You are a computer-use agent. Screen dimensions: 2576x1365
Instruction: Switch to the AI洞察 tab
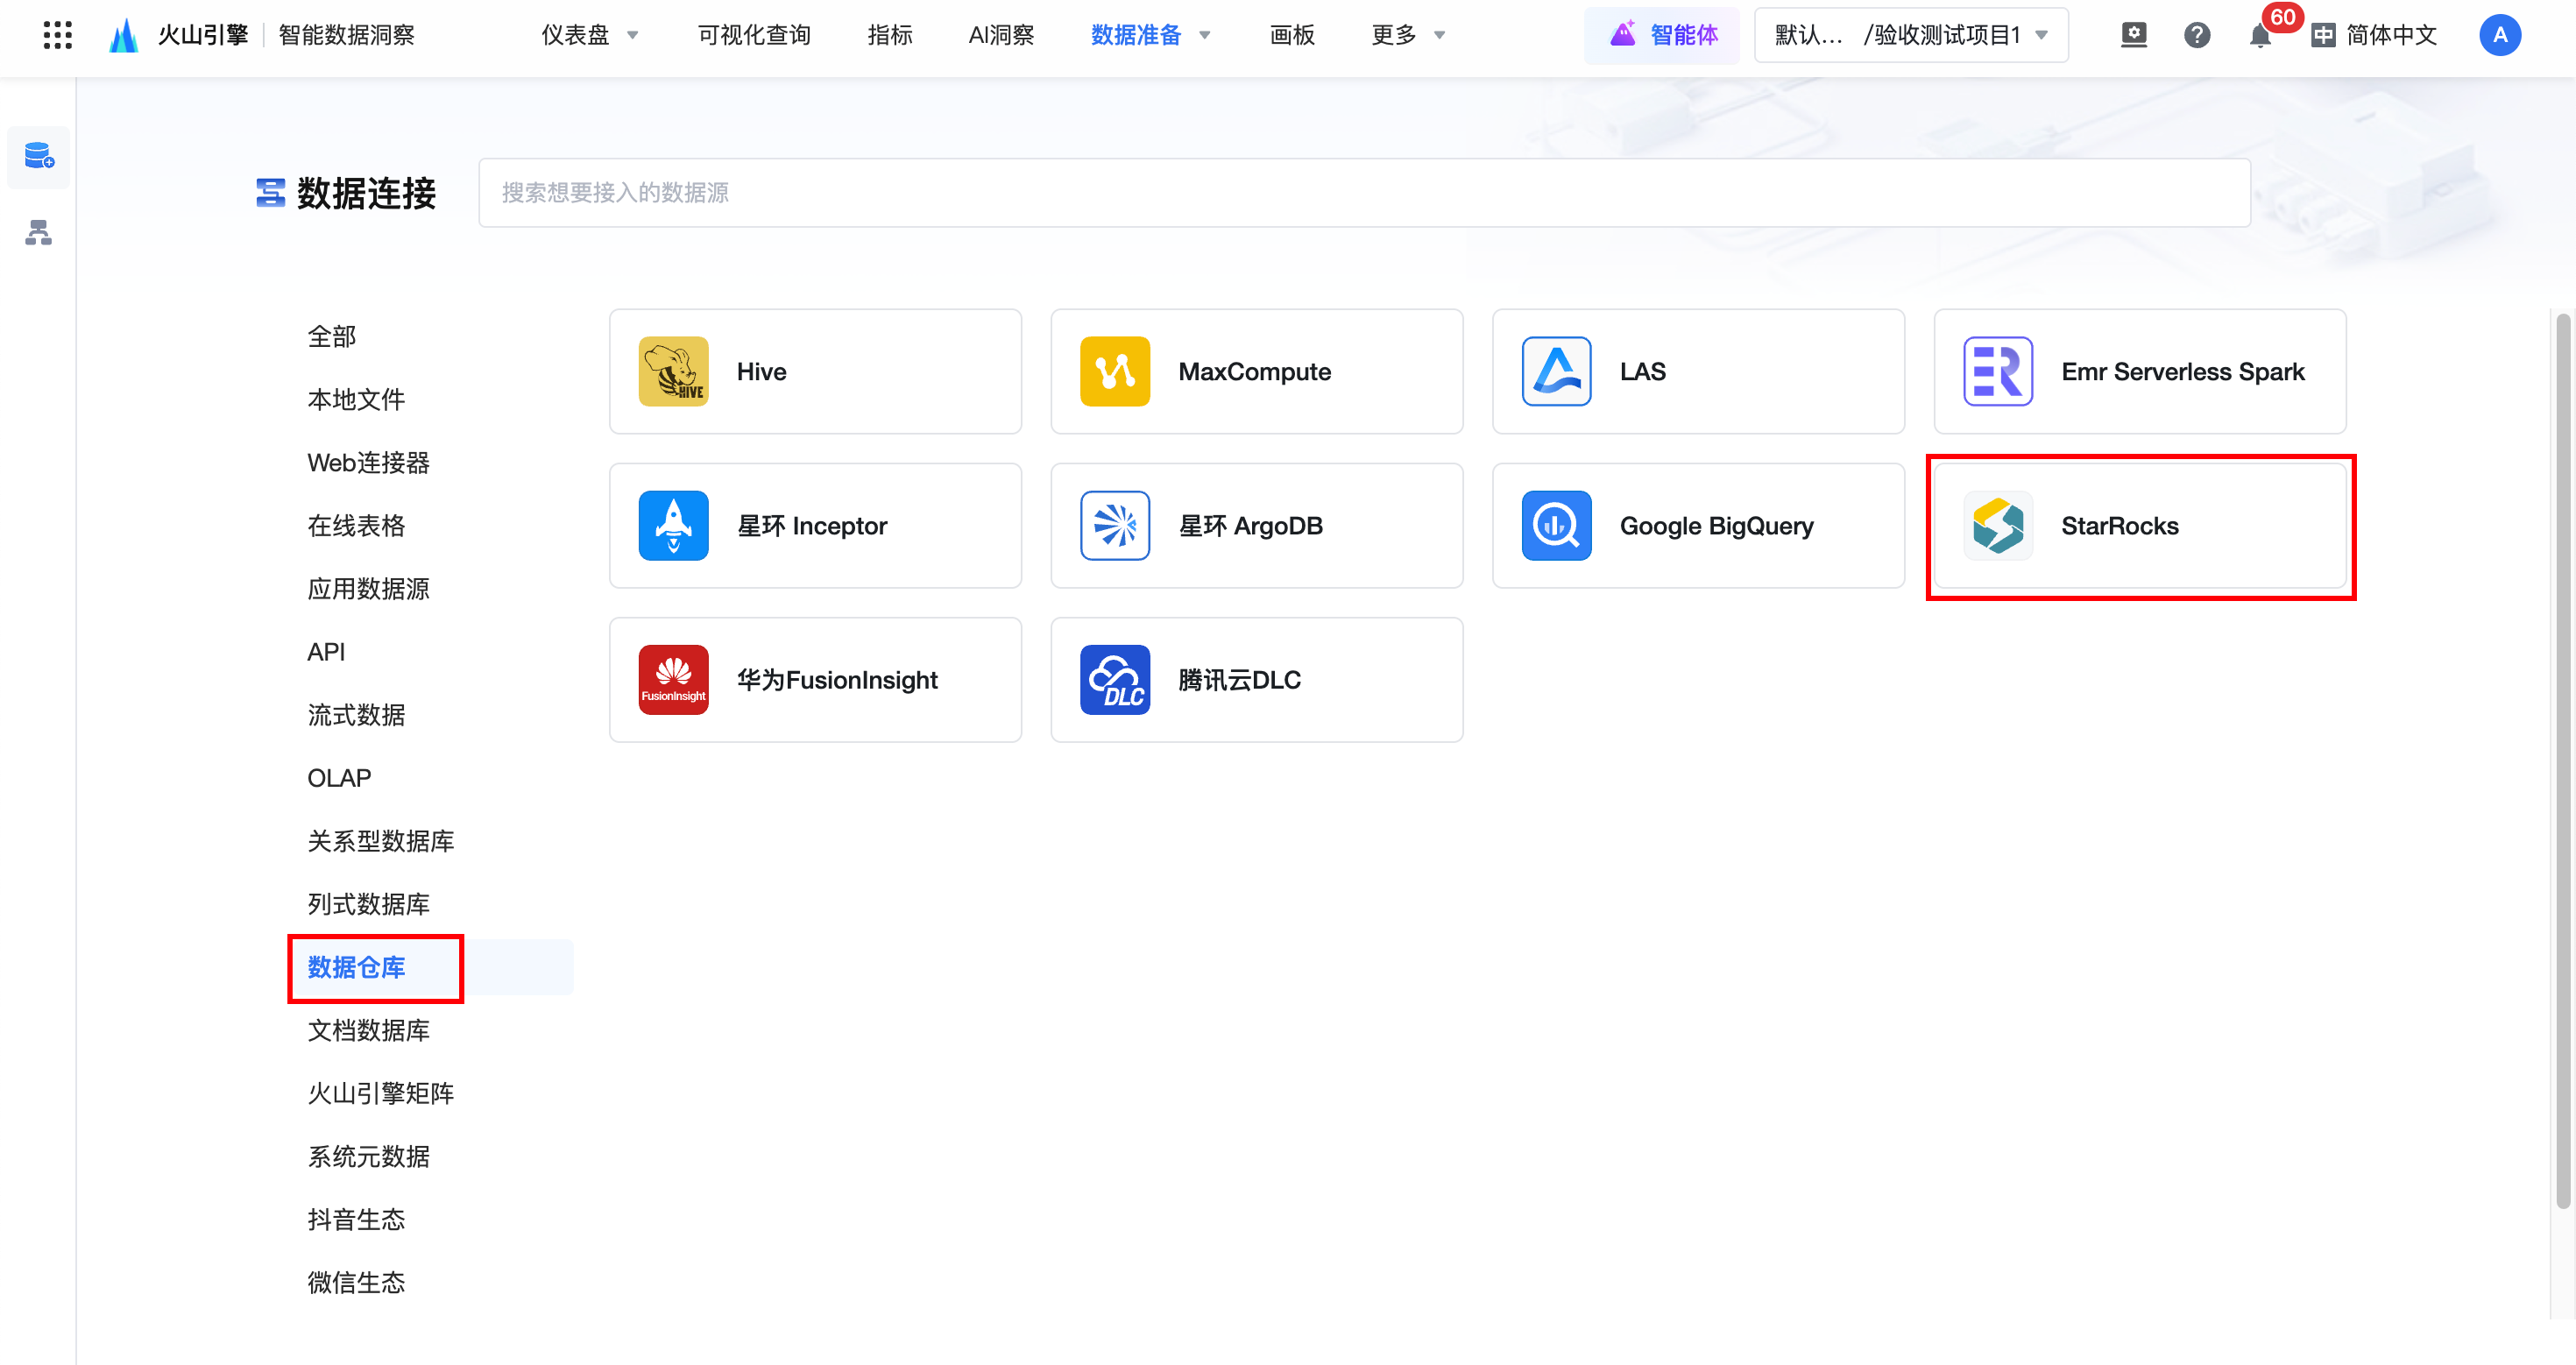[1001, 36]
